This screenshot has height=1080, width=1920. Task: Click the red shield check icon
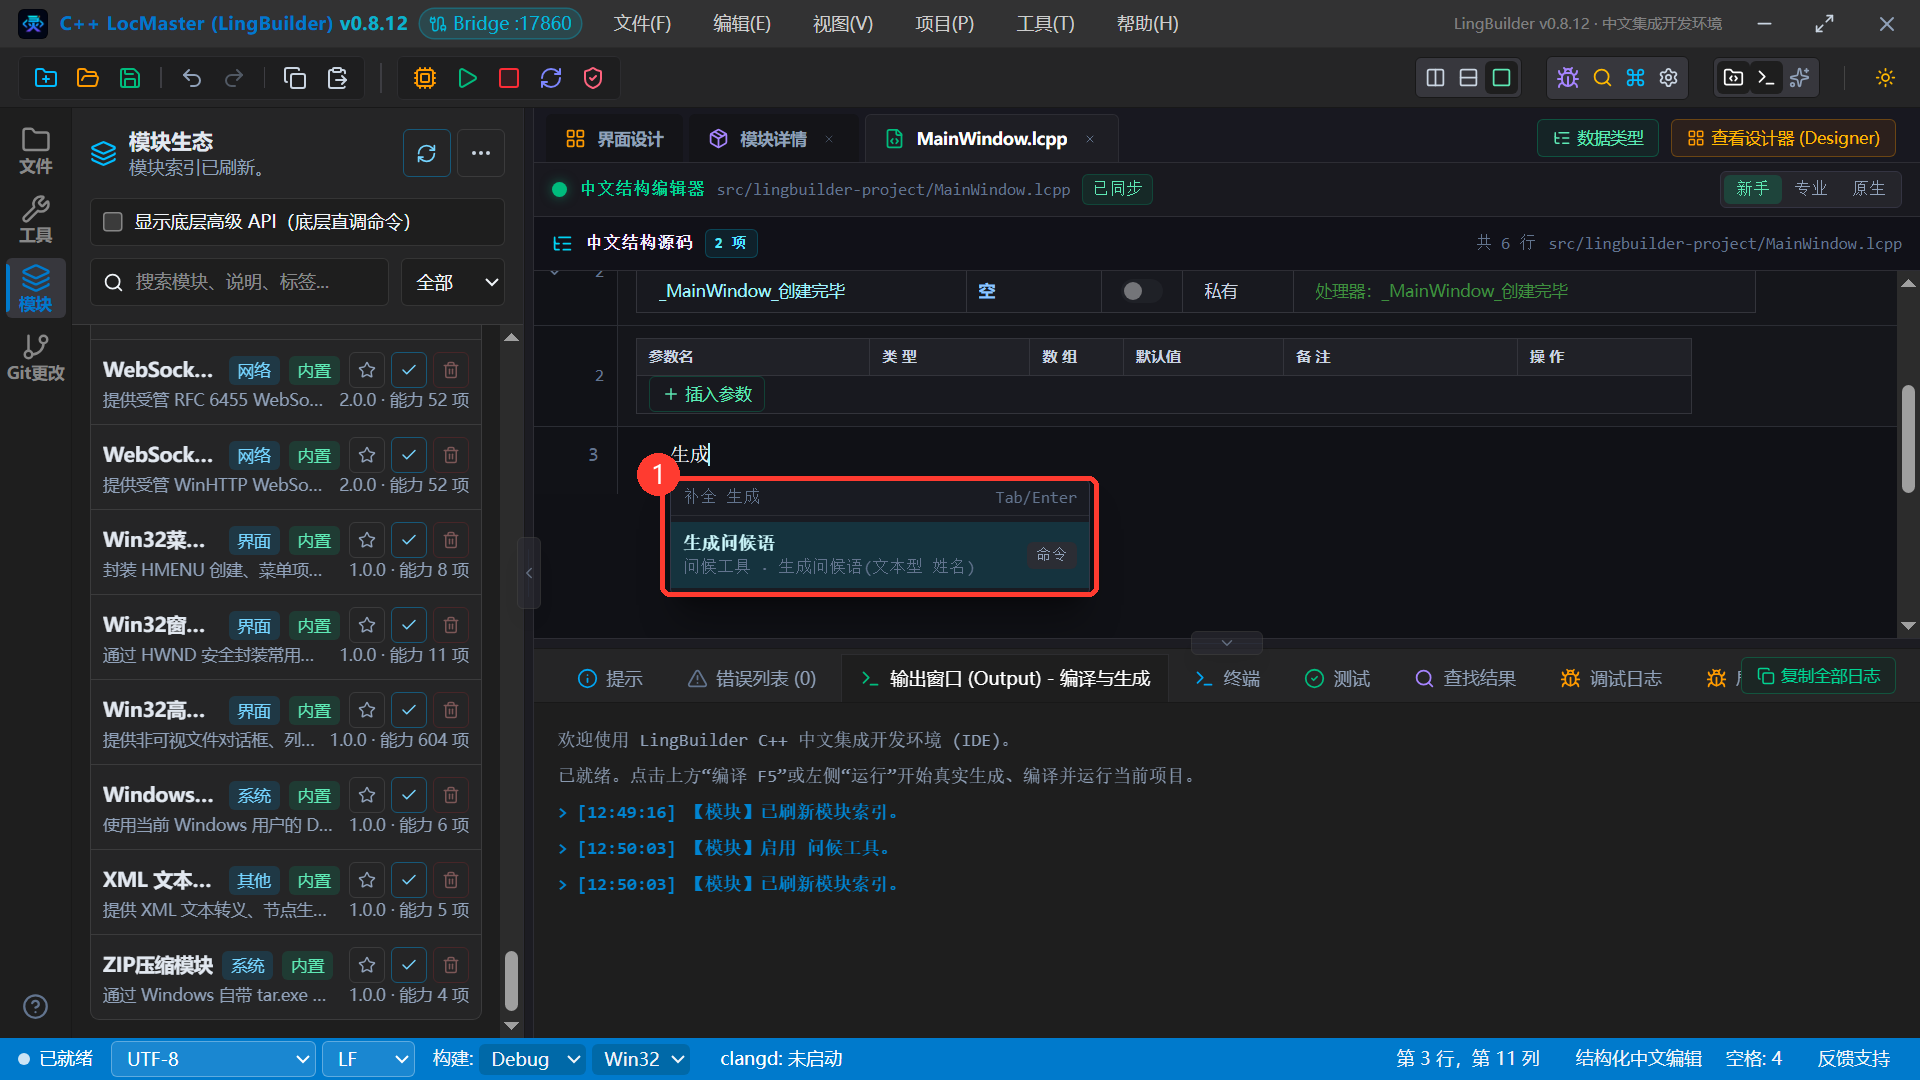(x=593, y=78)
